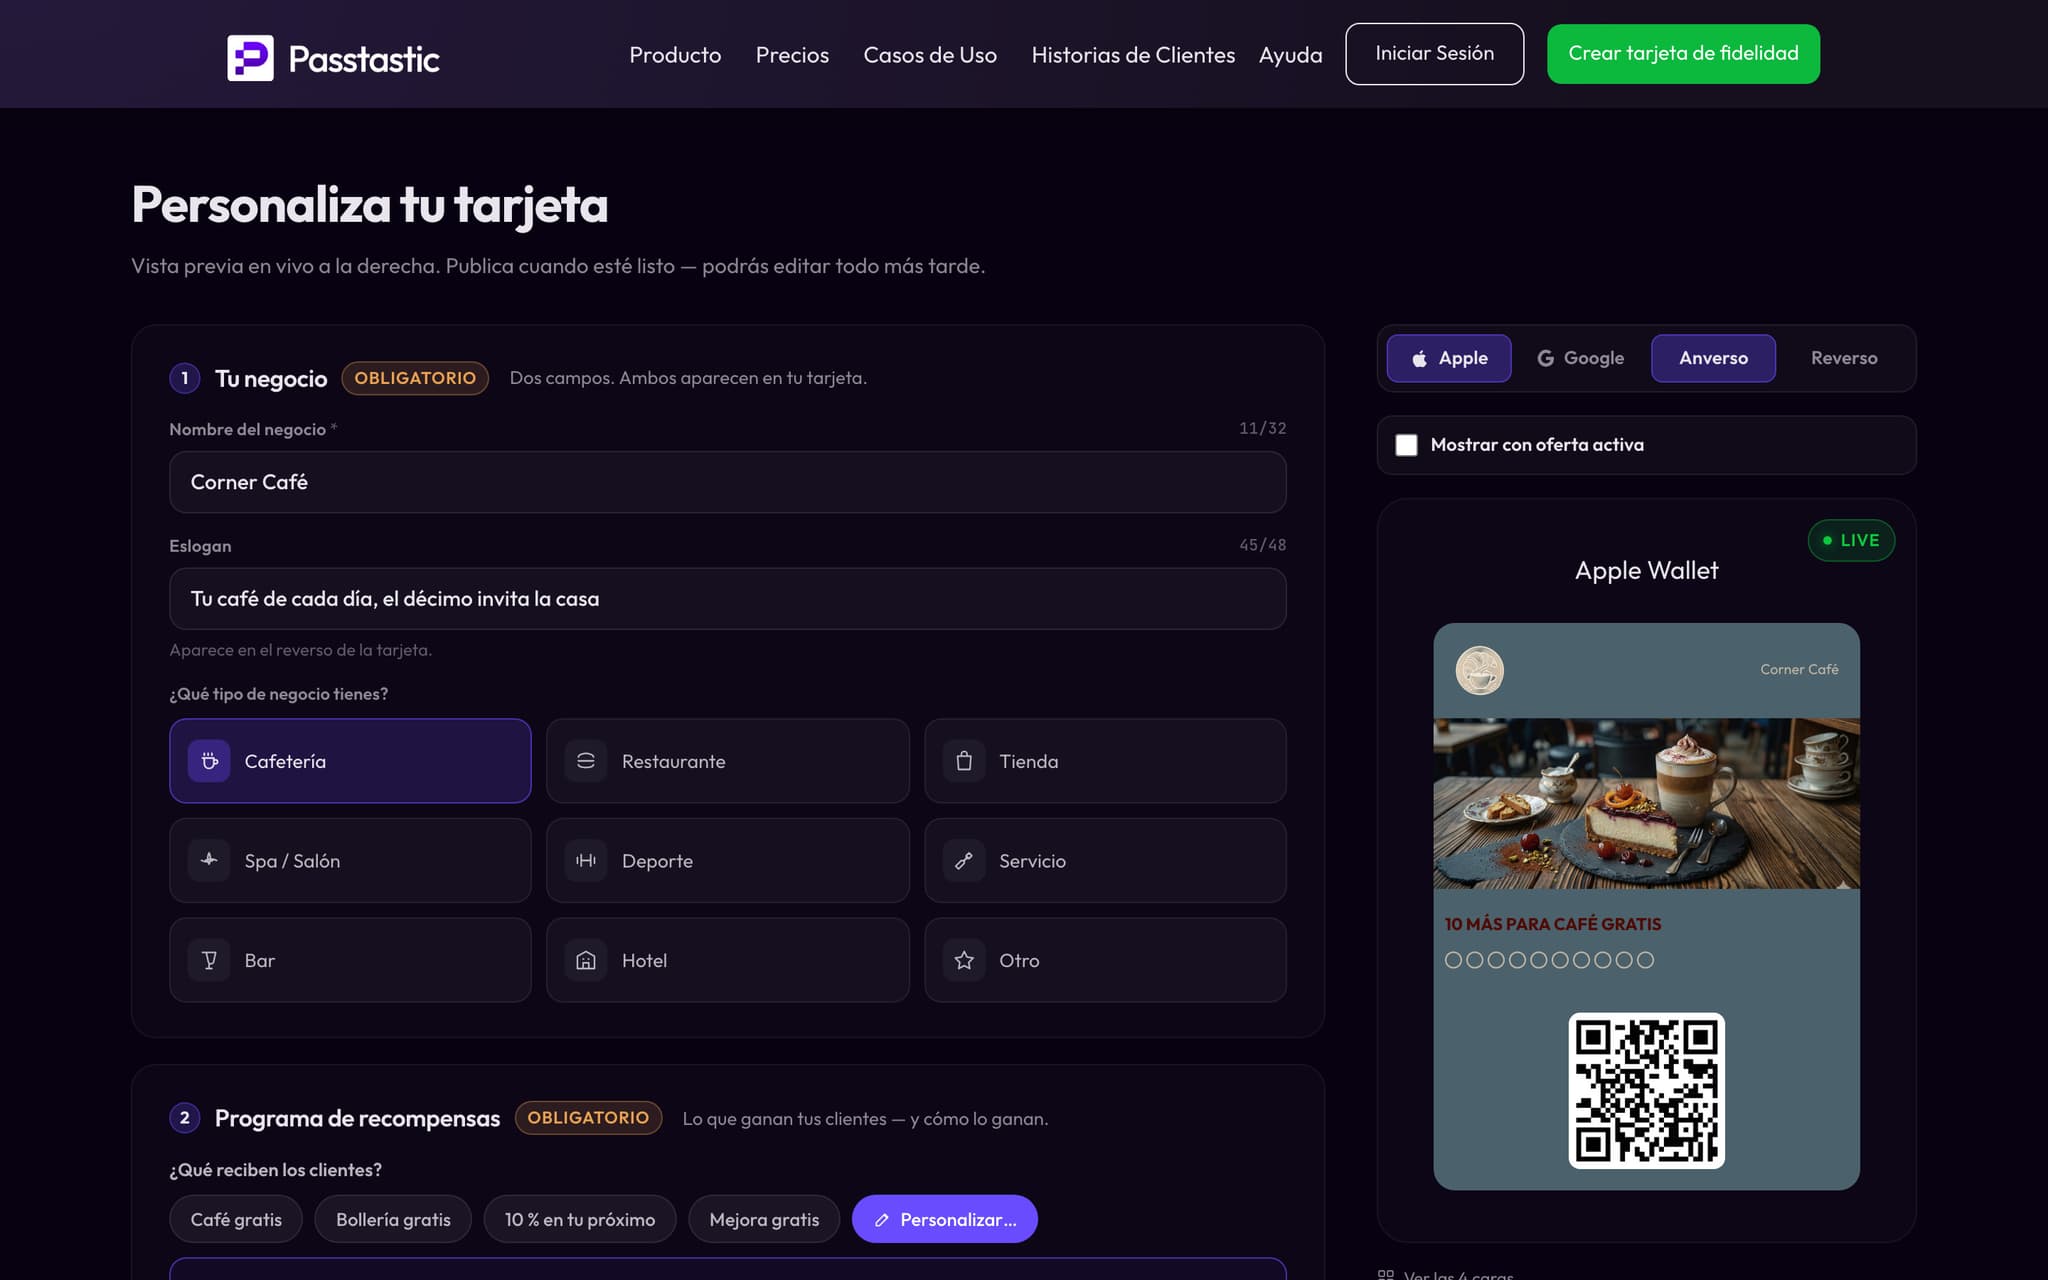Select the Spa / Salón sparkle icon
The width and height of the screenshot is (2048, 1280).
209,860
